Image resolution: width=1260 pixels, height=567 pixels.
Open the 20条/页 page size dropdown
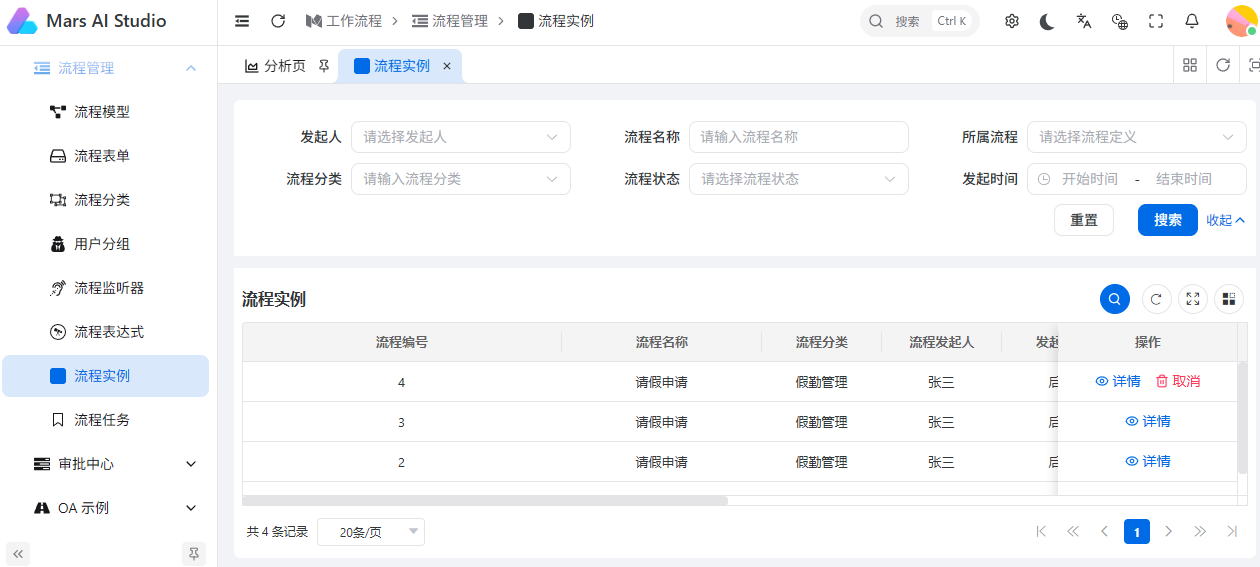(x=371, y=532)
